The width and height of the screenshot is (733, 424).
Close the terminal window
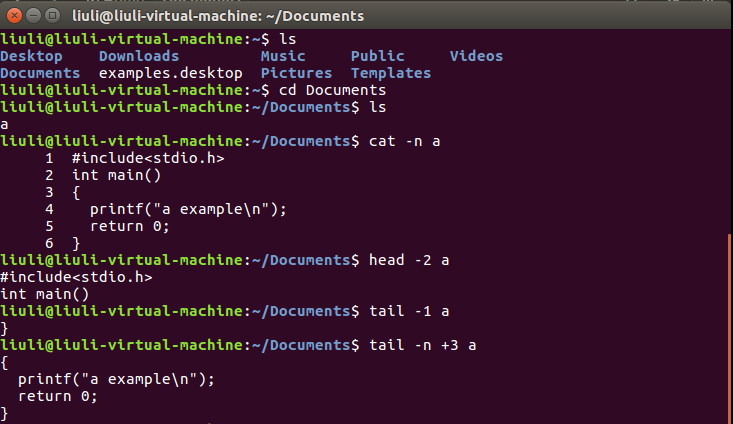pyautogui.click(x=14, y=16)
